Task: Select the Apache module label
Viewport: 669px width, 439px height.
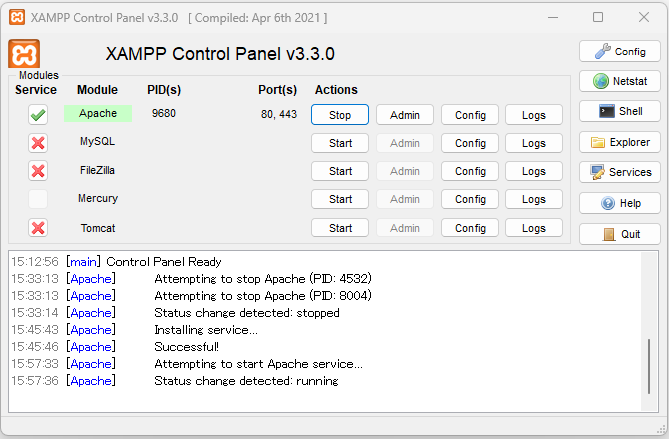Action: pos(98,113)
